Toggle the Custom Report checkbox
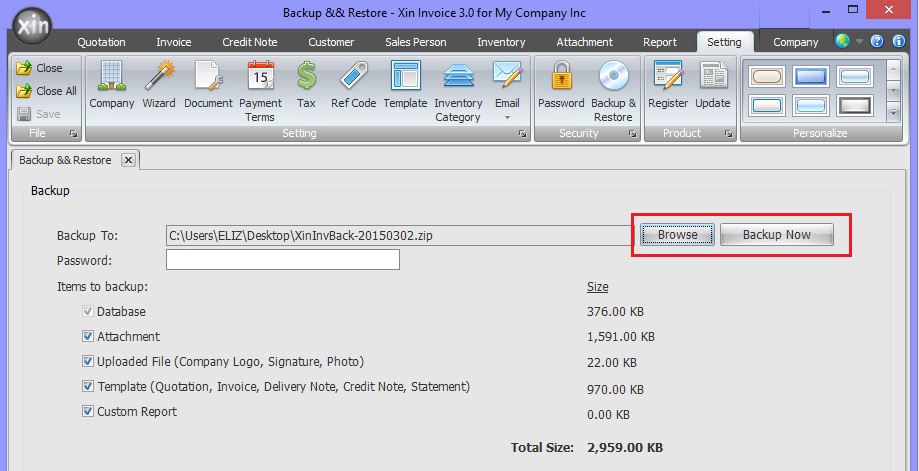Image resolution: width=919 pixels, height=471 pixels. tap(88, 411)
